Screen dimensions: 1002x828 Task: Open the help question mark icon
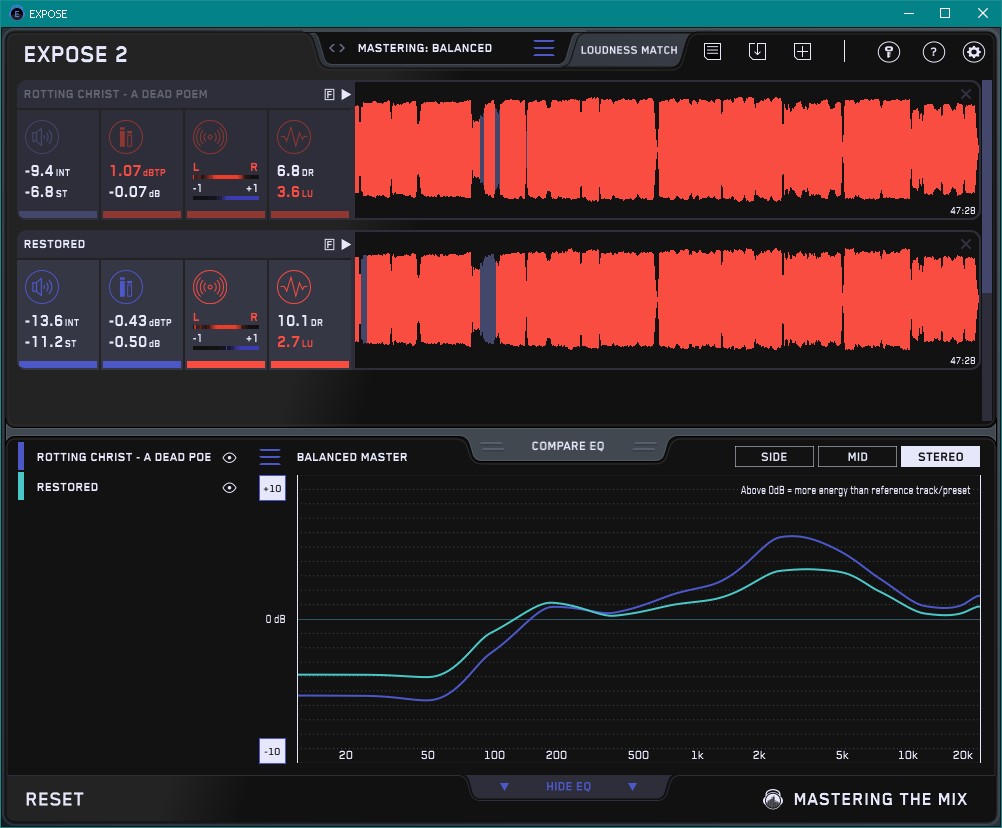(933, 52)
